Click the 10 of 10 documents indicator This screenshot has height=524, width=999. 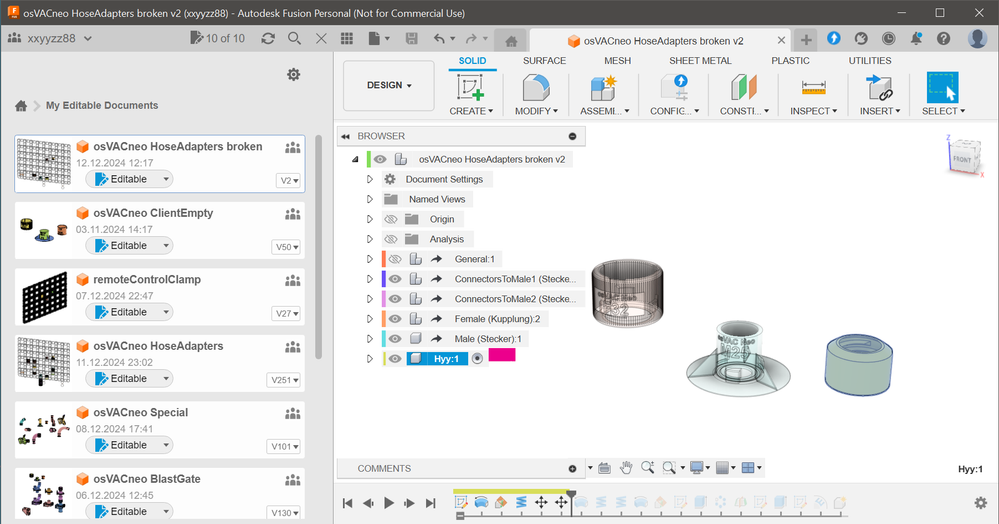pos(218,38)
